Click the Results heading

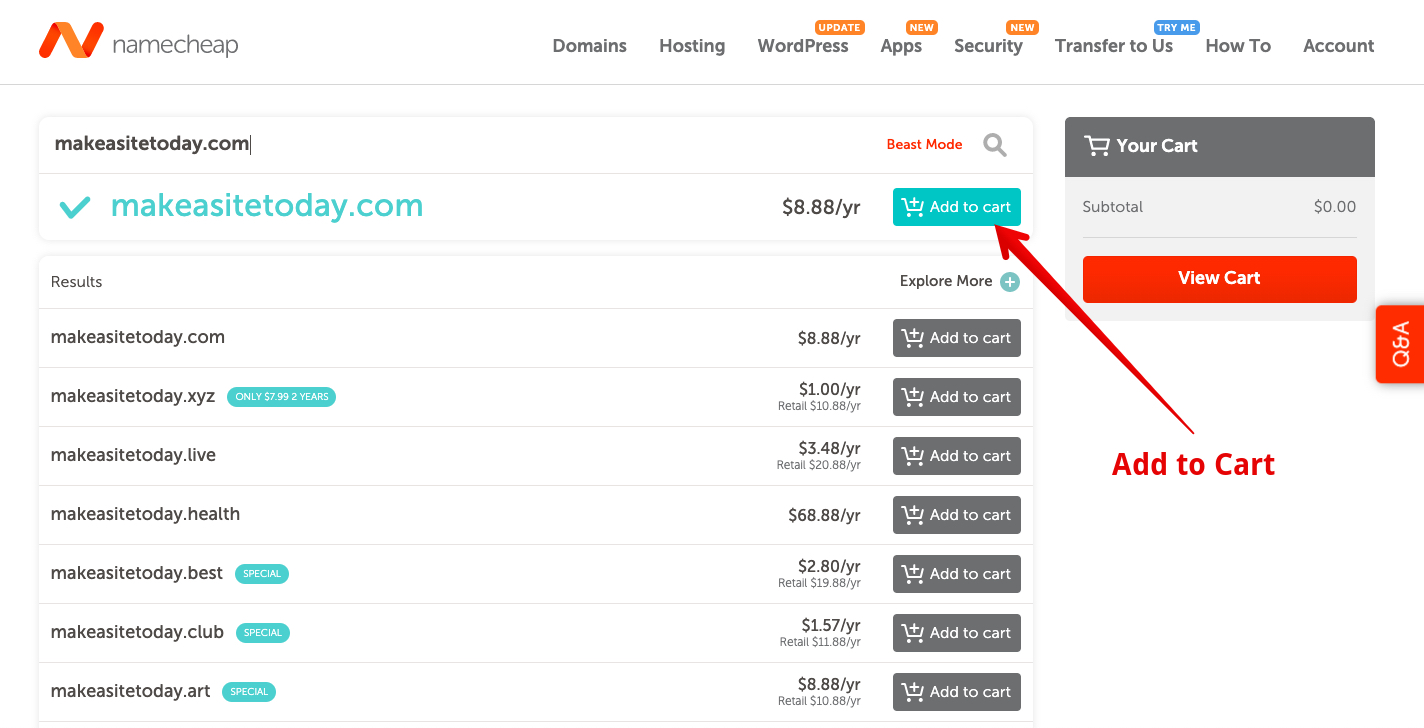pos(77,282)
